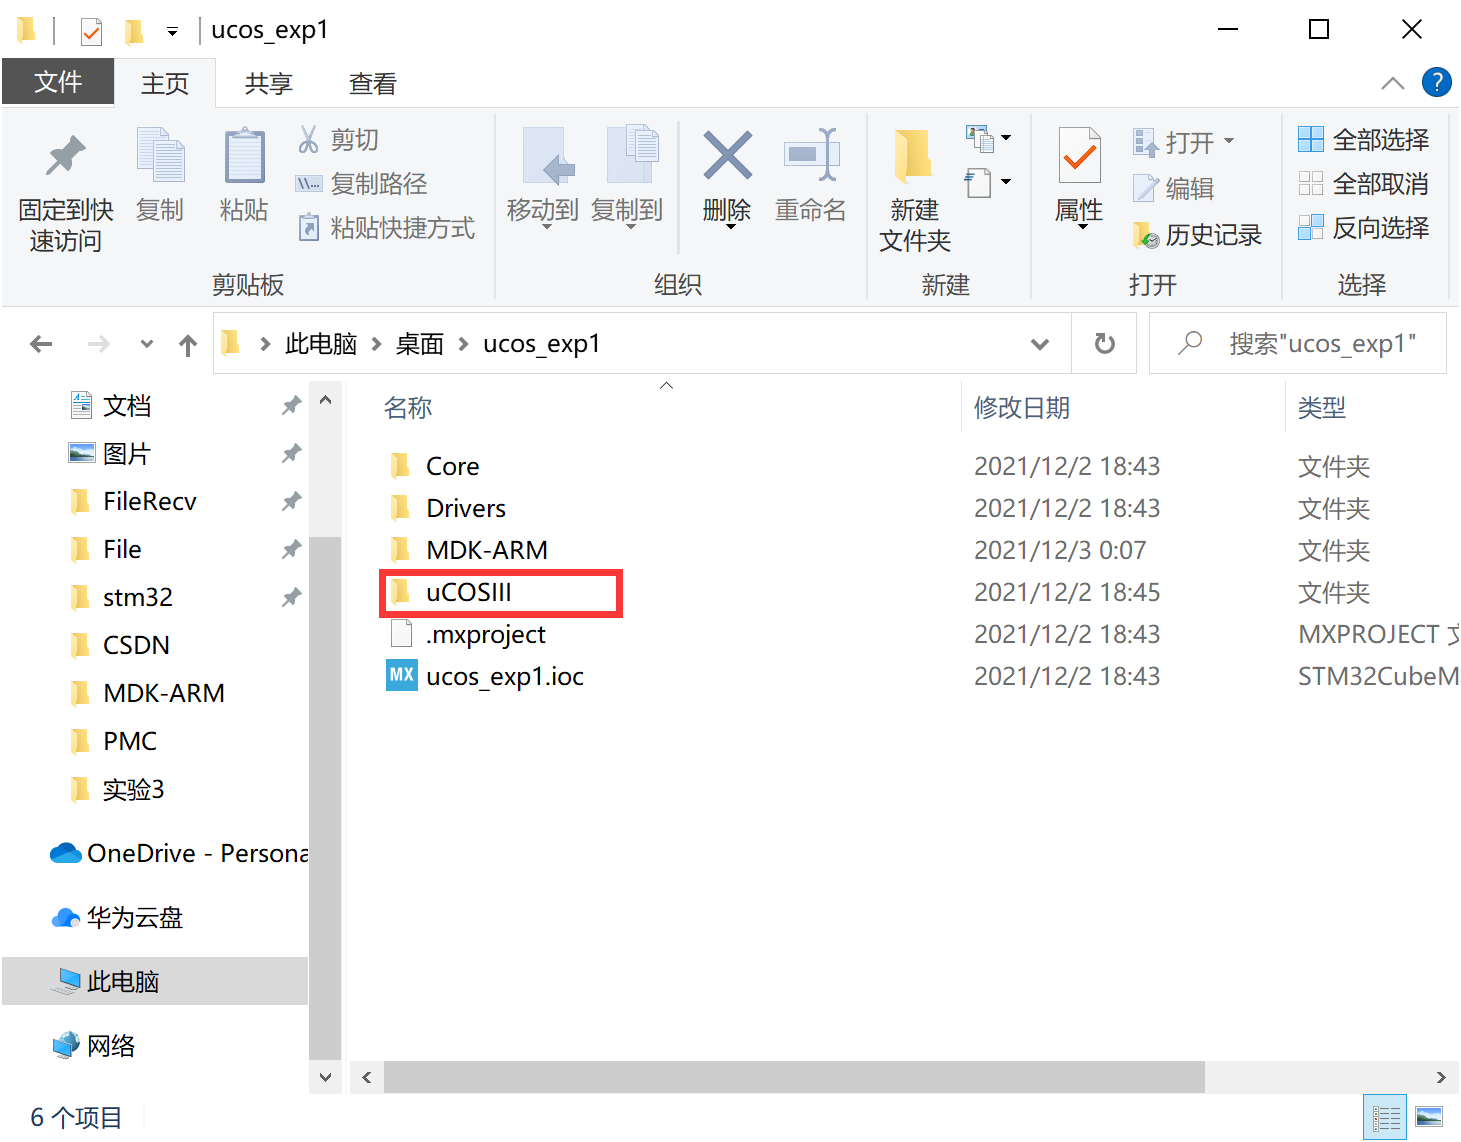The height and width of the screenshot is (1142, 1461).
Task: Open the address bar dropdown arrow
Action: pos(1040,343)
